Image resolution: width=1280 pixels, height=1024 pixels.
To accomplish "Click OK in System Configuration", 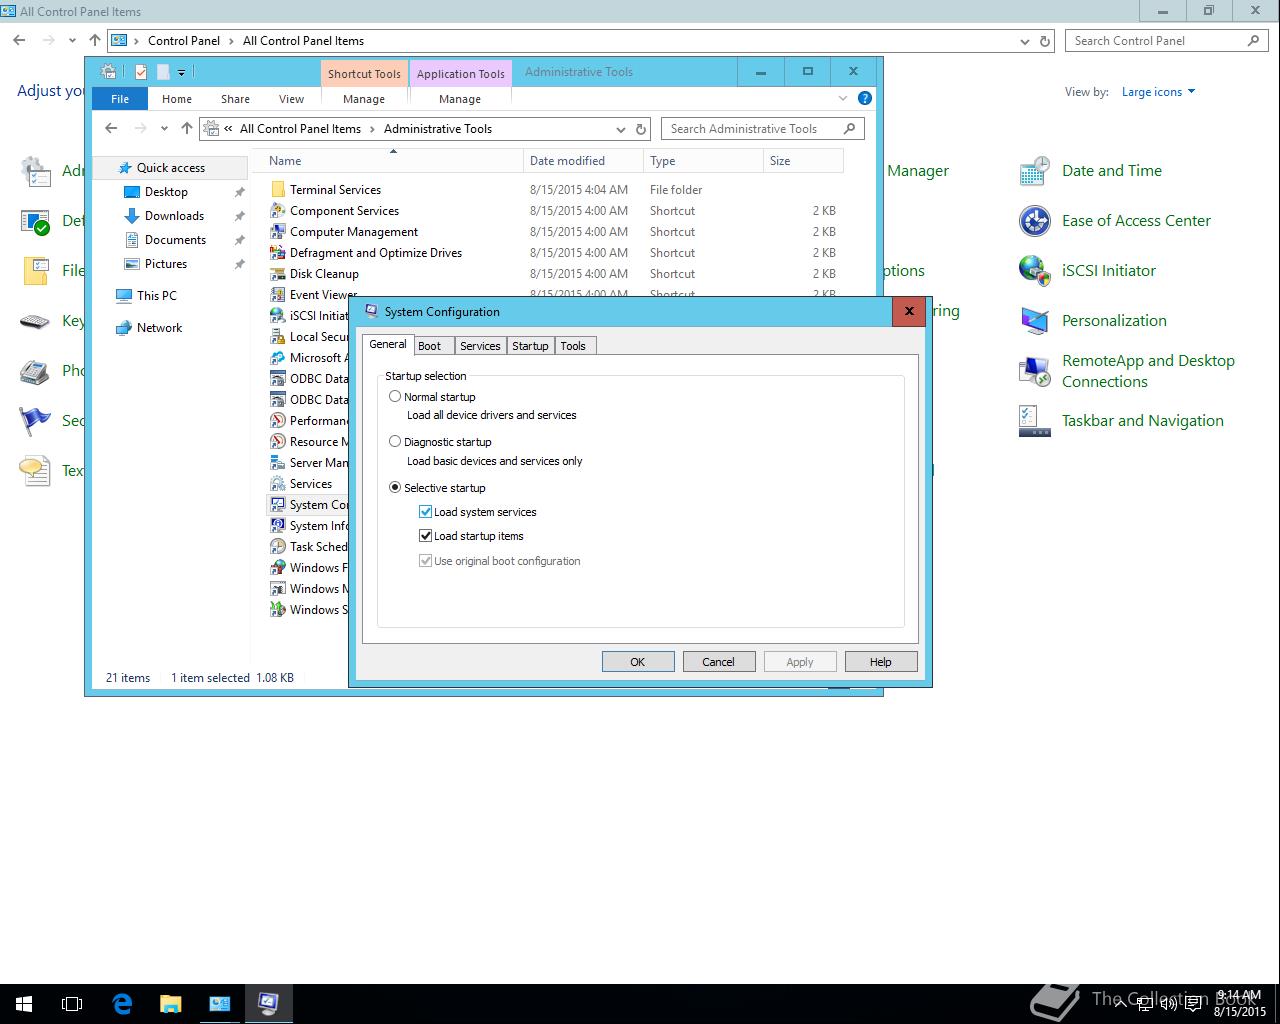I will coord(638,662).
